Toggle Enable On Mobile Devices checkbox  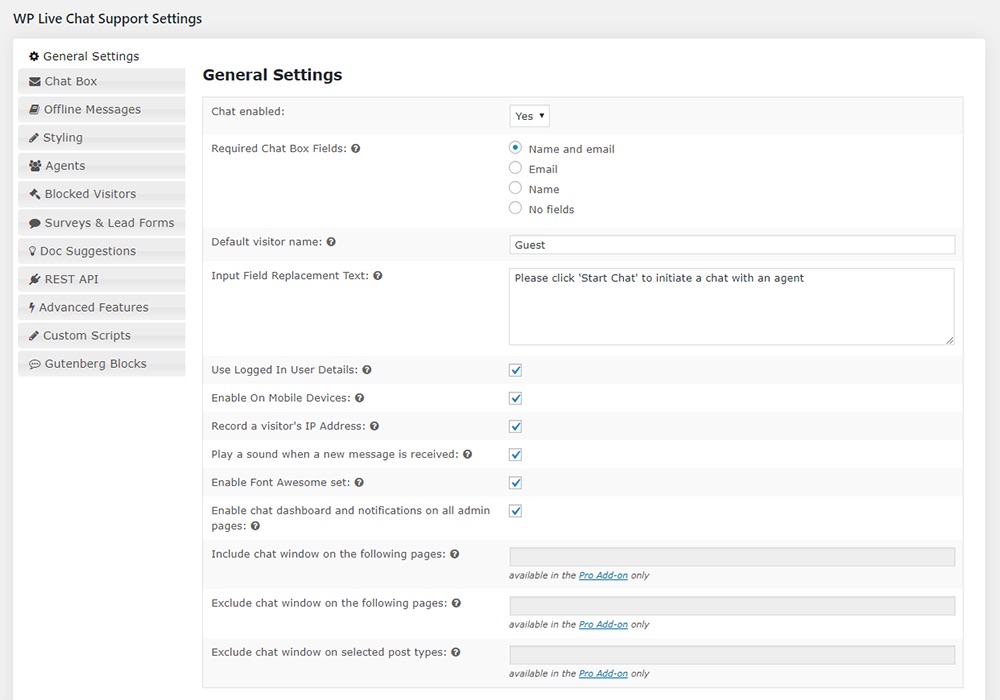515,398
